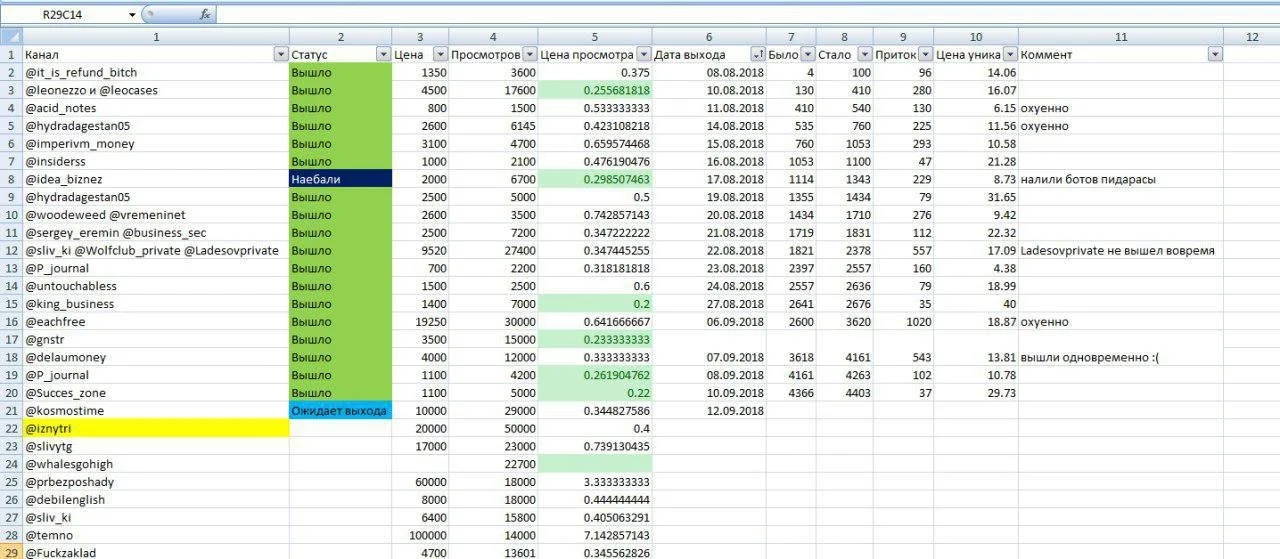The image size is (1280, 559).
Task: Click the Name Box showing R29C14
Action: coord(64,15)
